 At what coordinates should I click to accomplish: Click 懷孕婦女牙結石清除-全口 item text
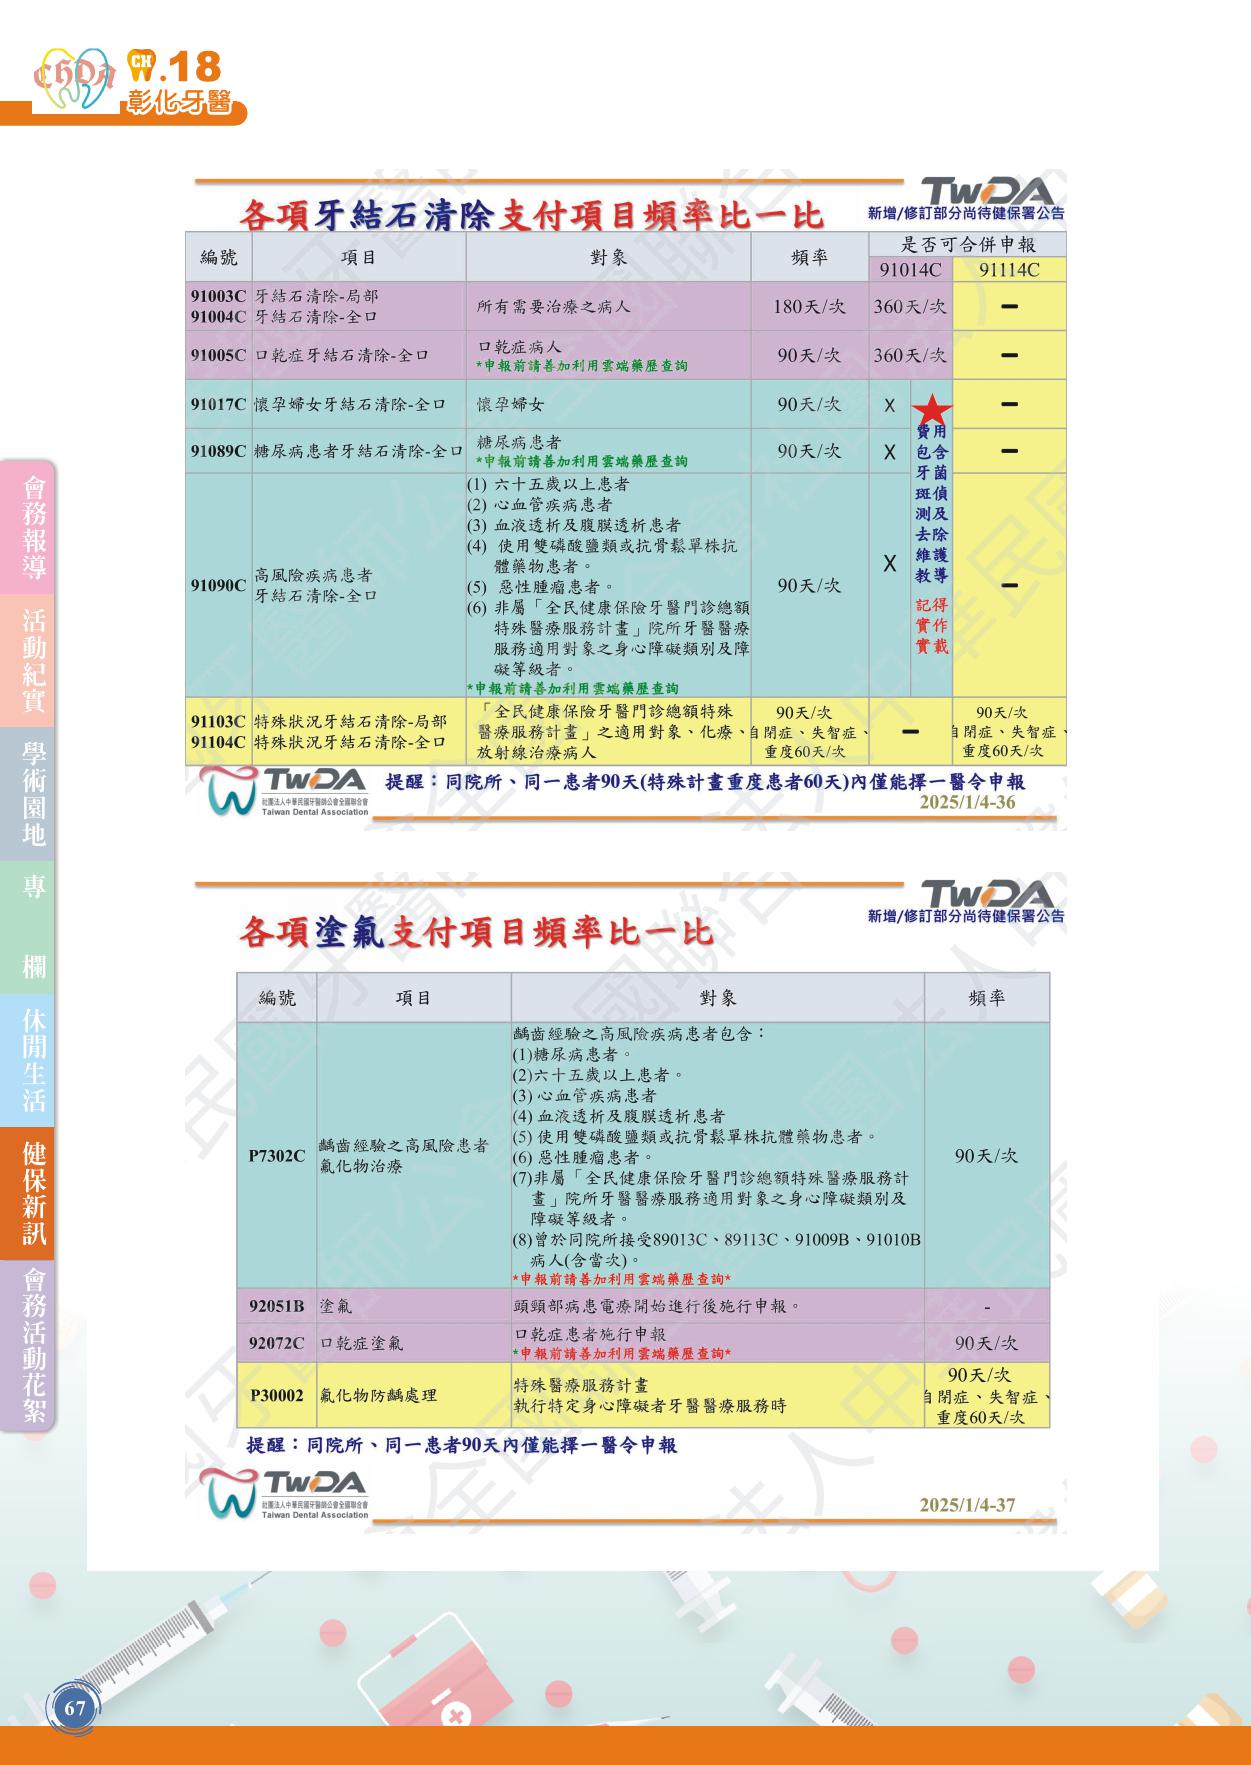[x=349, y=404]
